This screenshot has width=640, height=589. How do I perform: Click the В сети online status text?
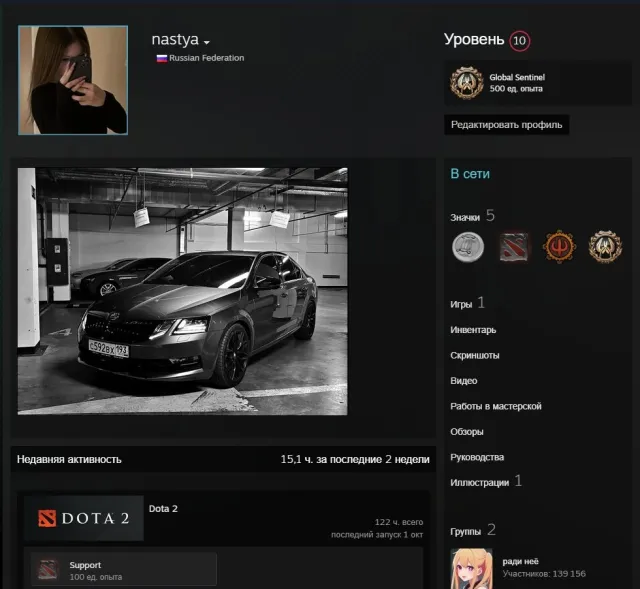(470, 174)
